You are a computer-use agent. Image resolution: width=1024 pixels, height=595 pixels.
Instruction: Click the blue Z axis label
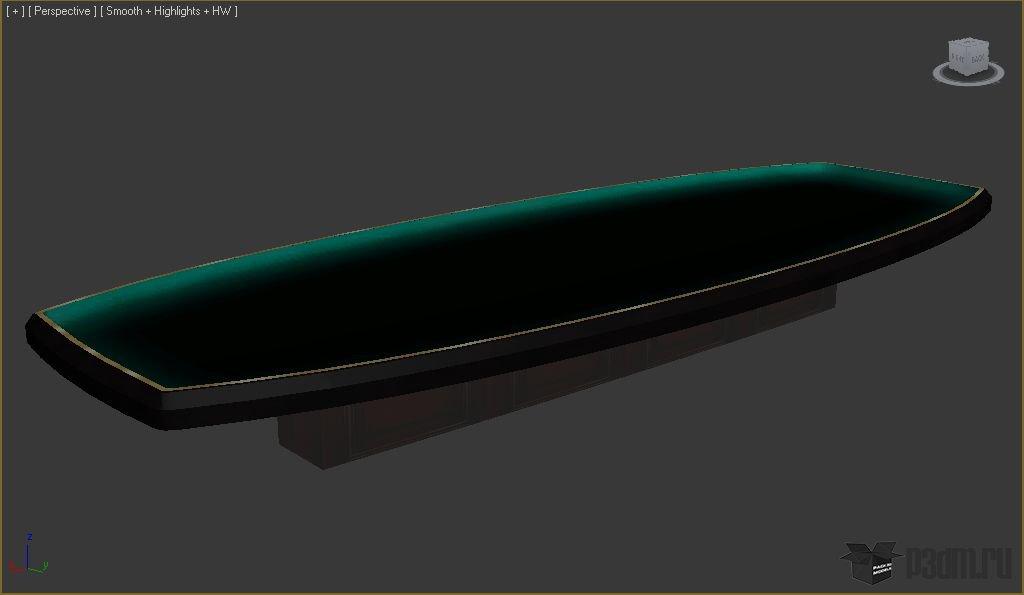click(30, 537)
